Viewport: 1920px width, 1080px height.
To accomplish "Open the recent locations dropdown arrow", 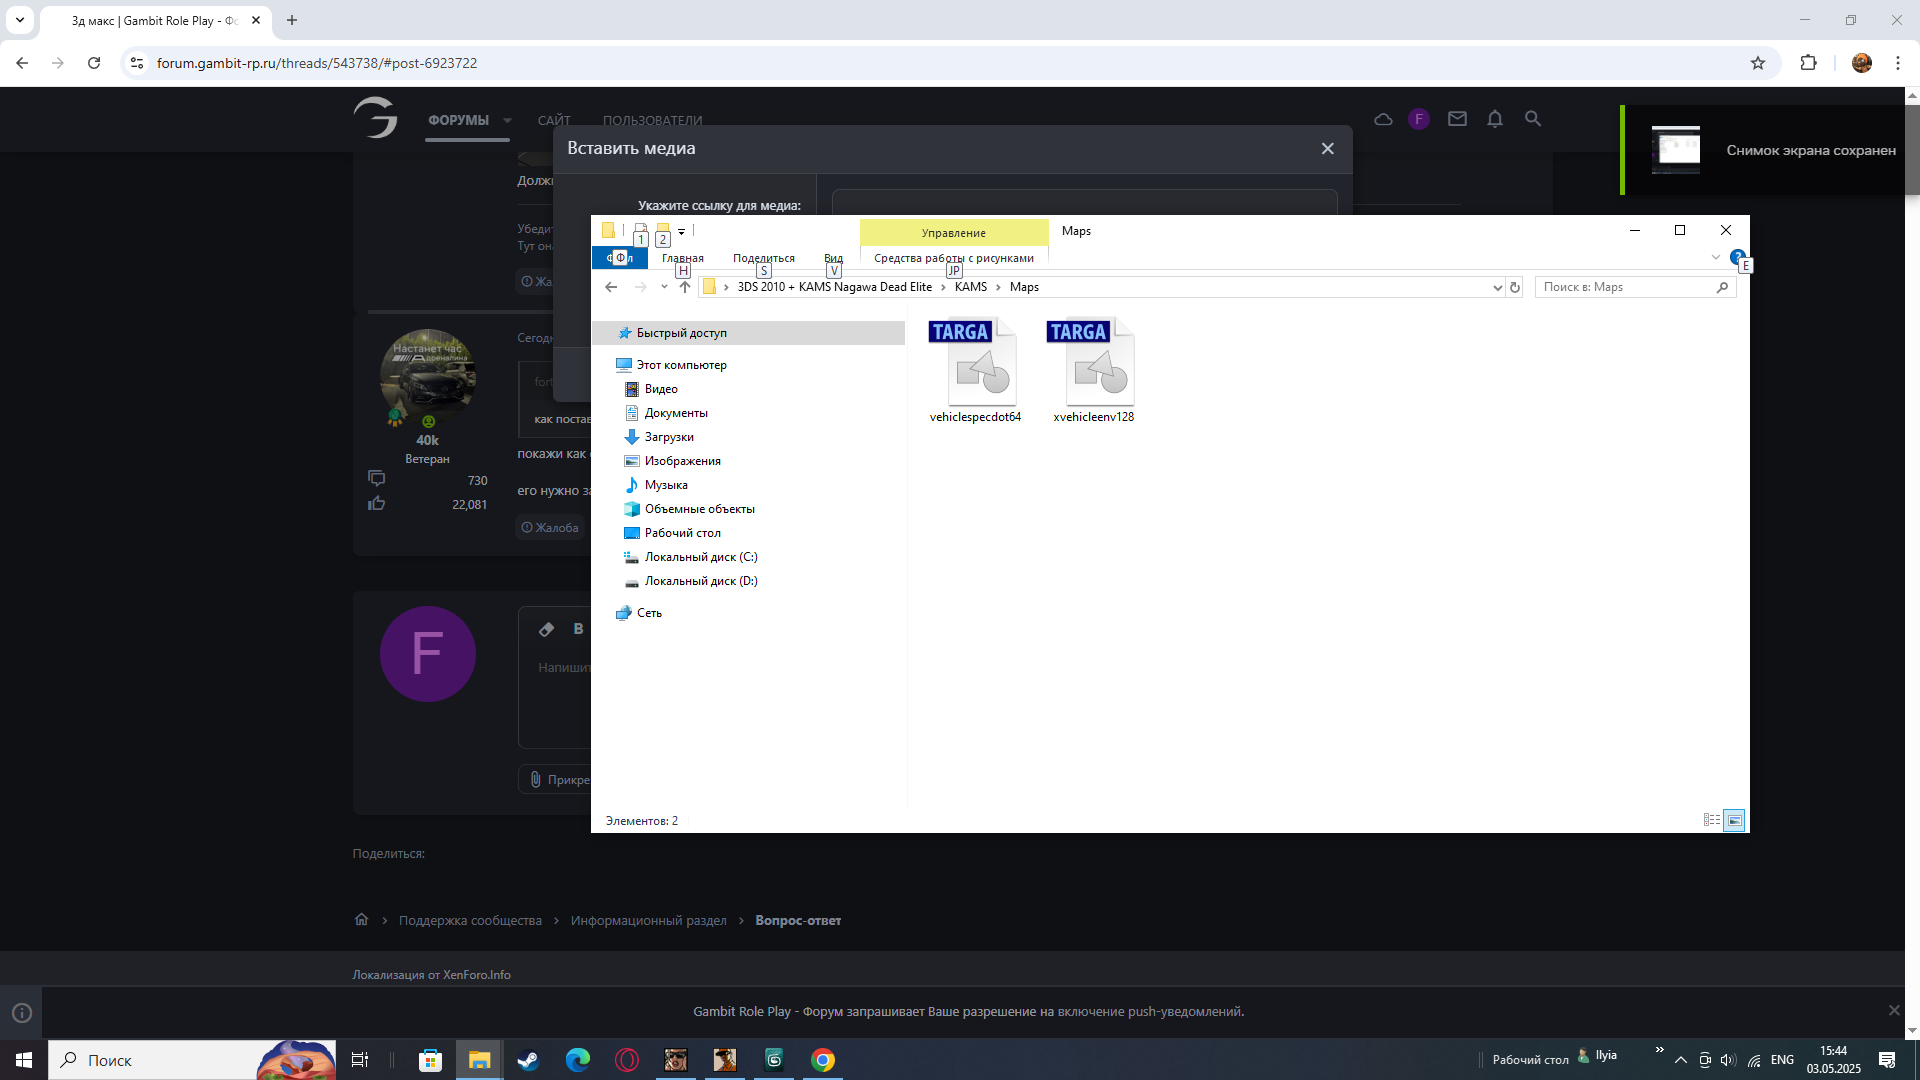I will [664, 287].
